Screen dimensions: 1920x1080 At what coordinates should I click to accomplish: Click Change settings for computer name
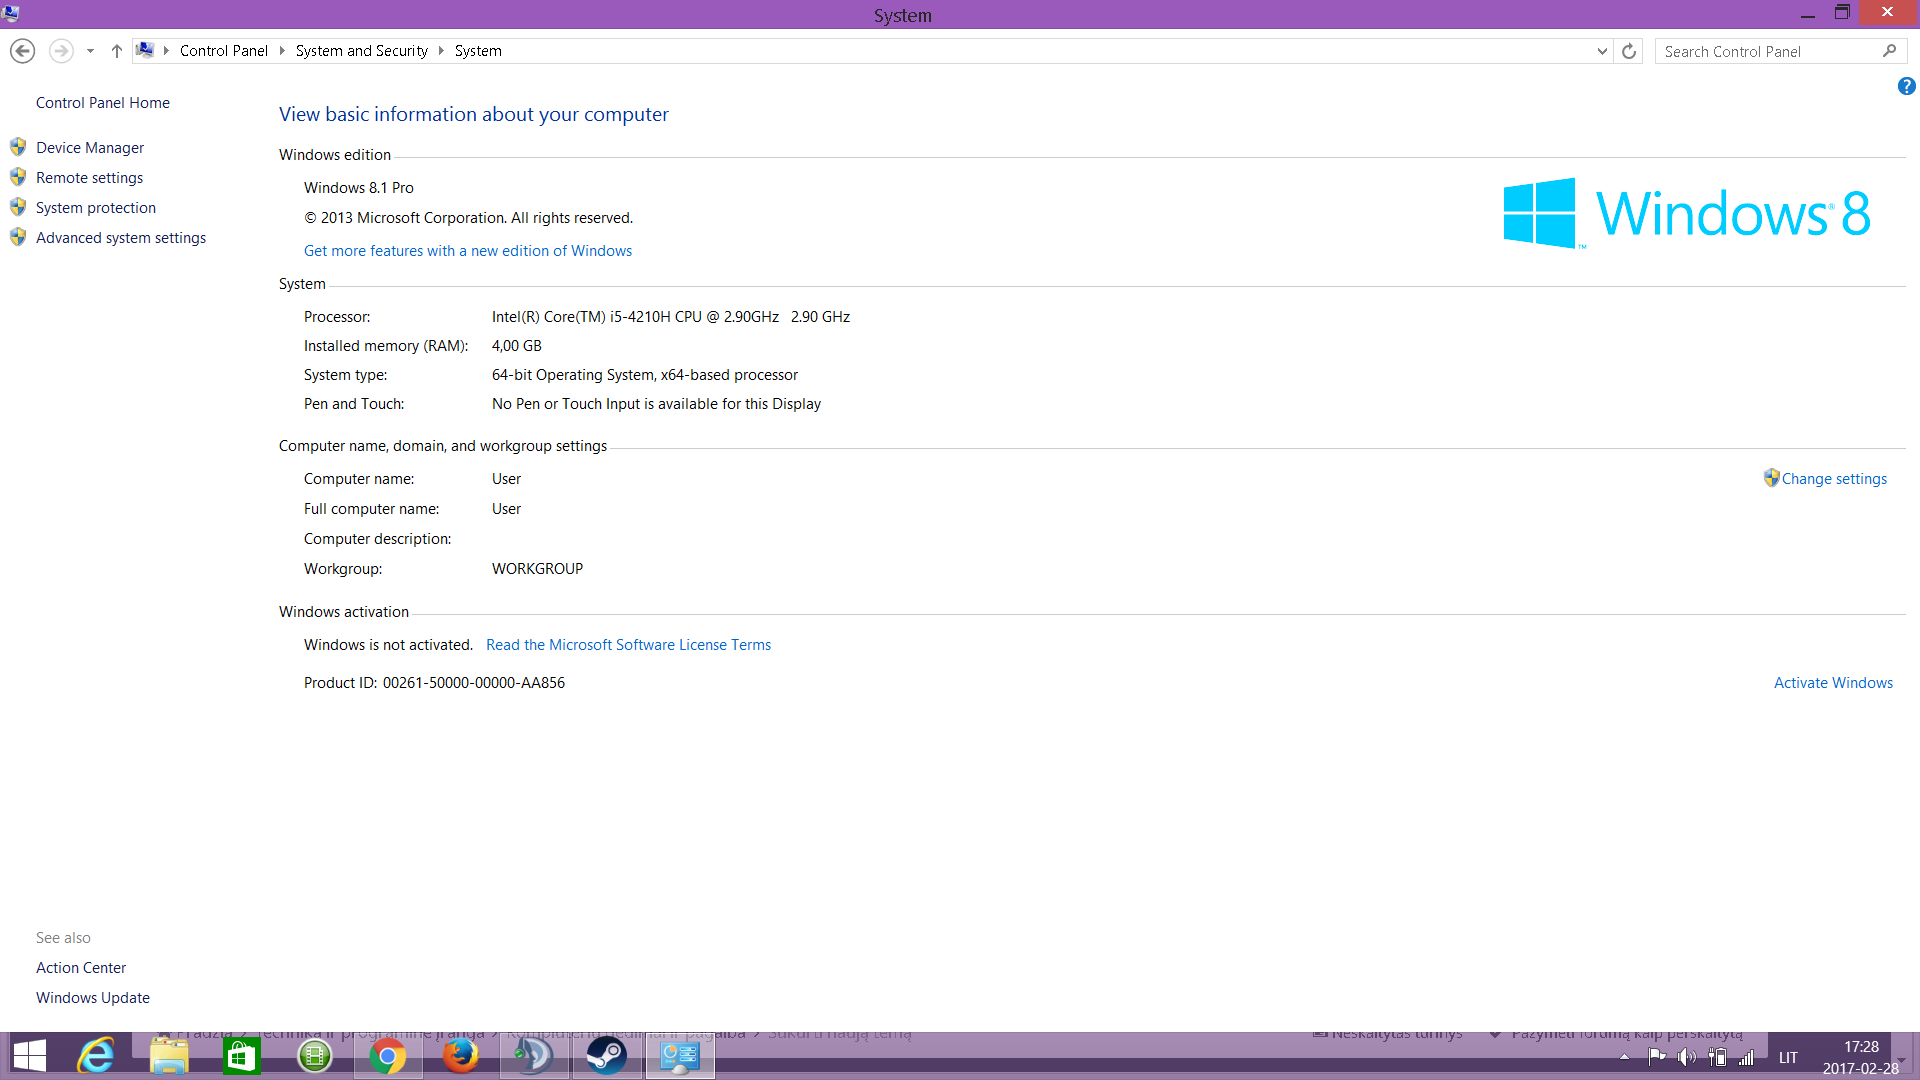click(x=1833, y=479)
